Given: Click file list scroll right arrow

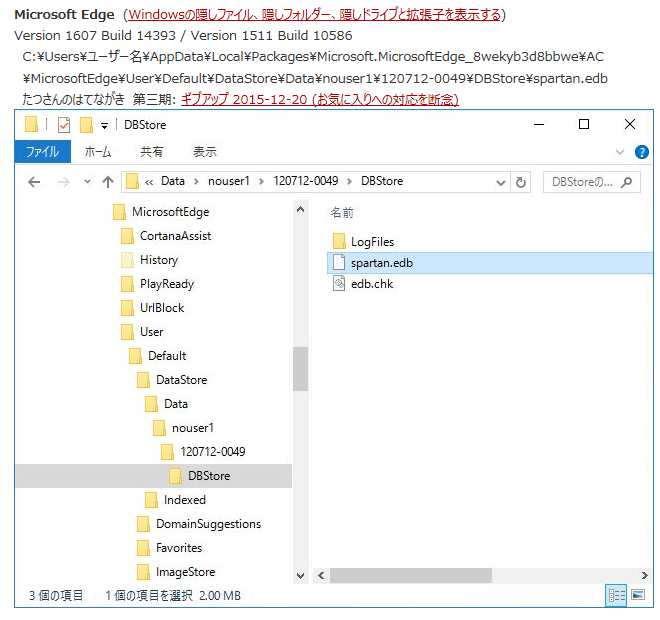Looking at the screenshot, I should pyautogui.click(x=644, y=575).
